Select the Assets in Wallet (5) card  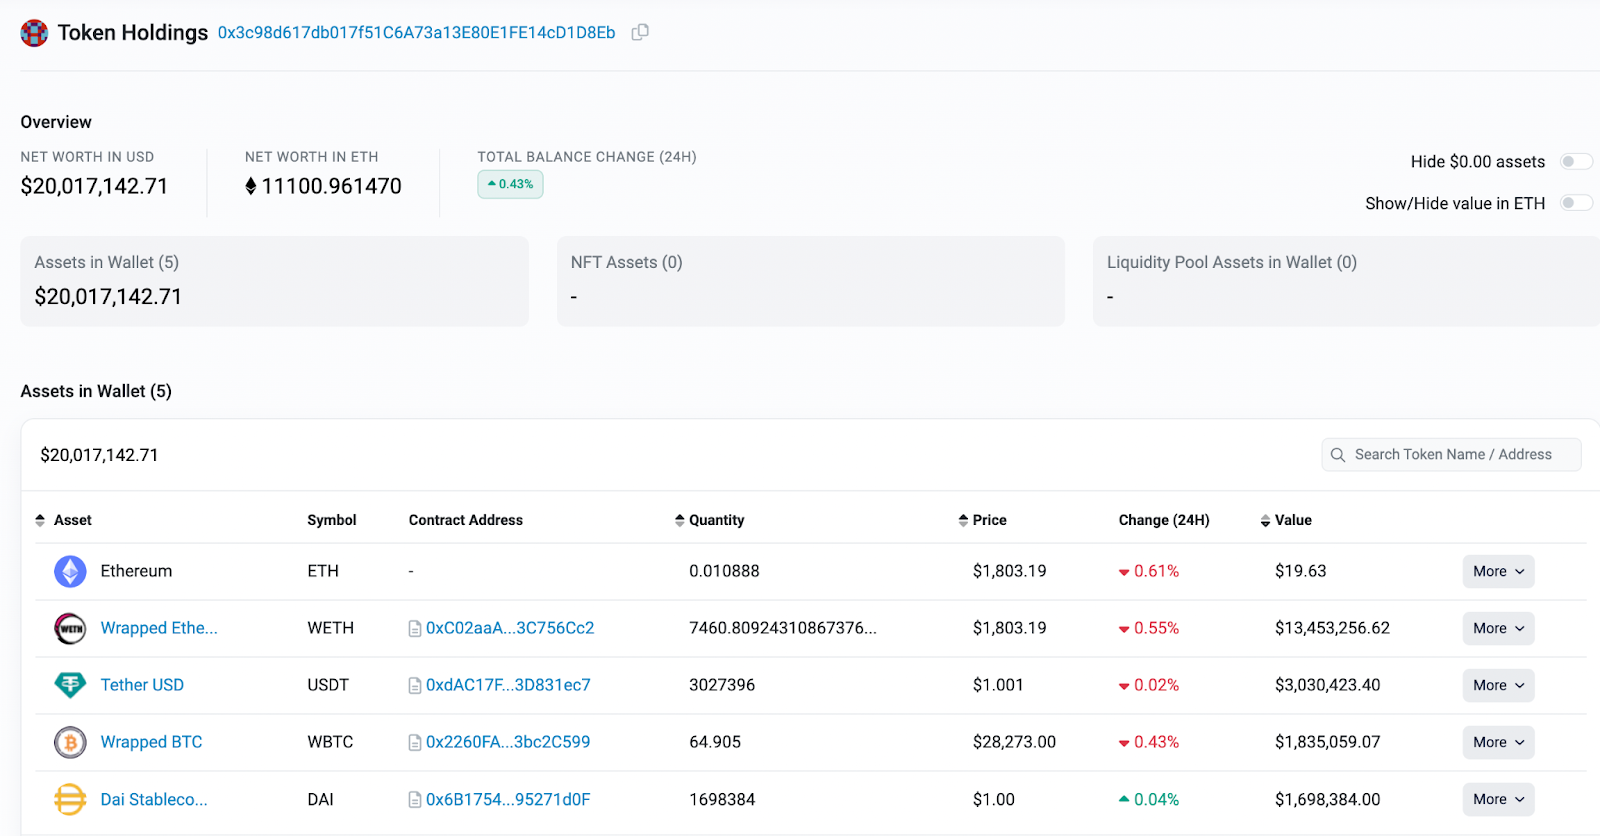pyautogui.click(x=274, y=281)
